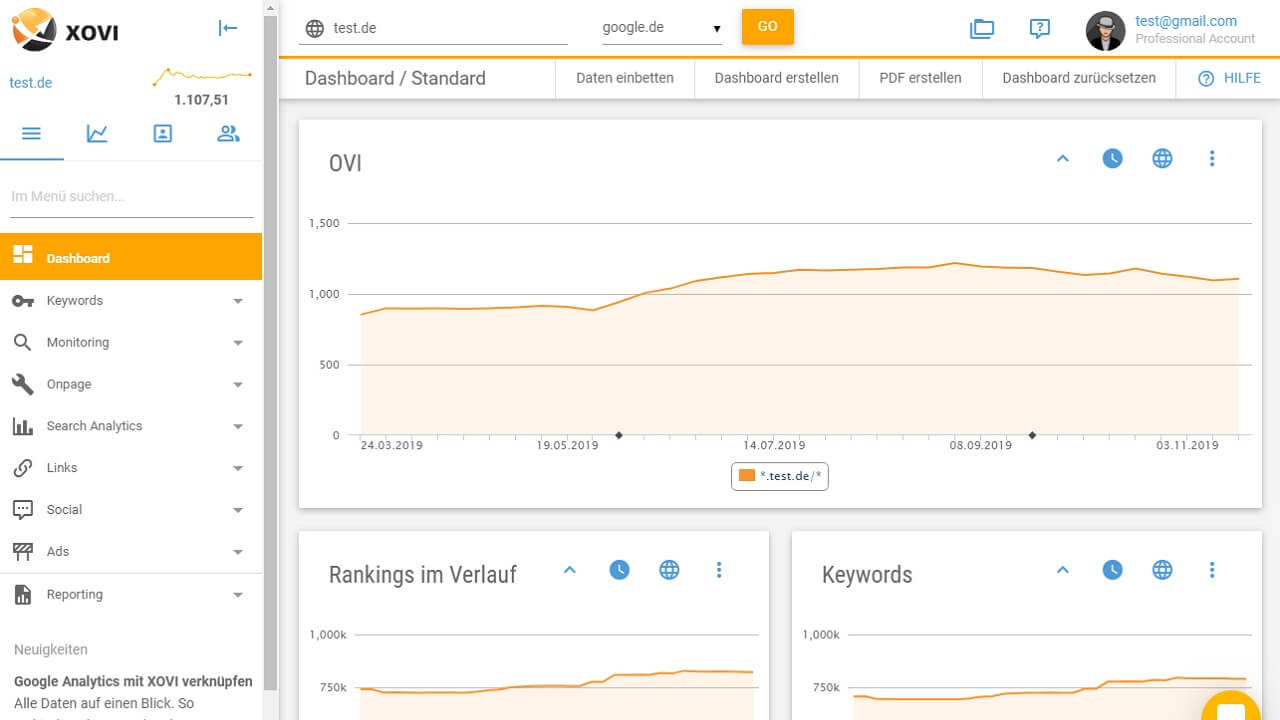The image size is (1280, 720).
Task: Collapse the sidebar with the arrow icon
Action: click(228, 28)
